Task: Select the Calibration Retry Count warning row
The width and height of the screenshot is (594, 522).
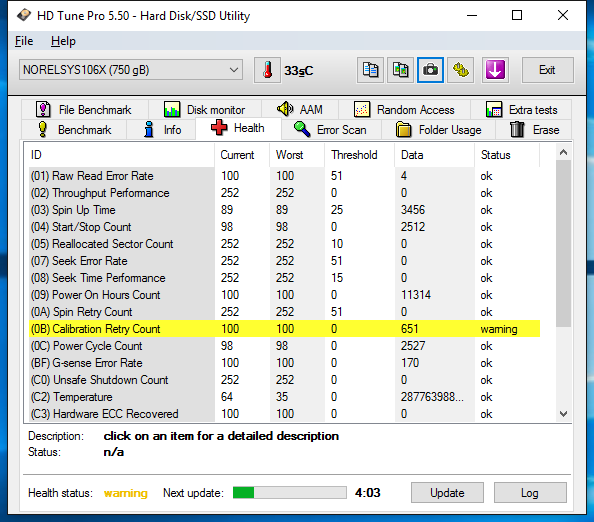Action: tap(284, 329)
